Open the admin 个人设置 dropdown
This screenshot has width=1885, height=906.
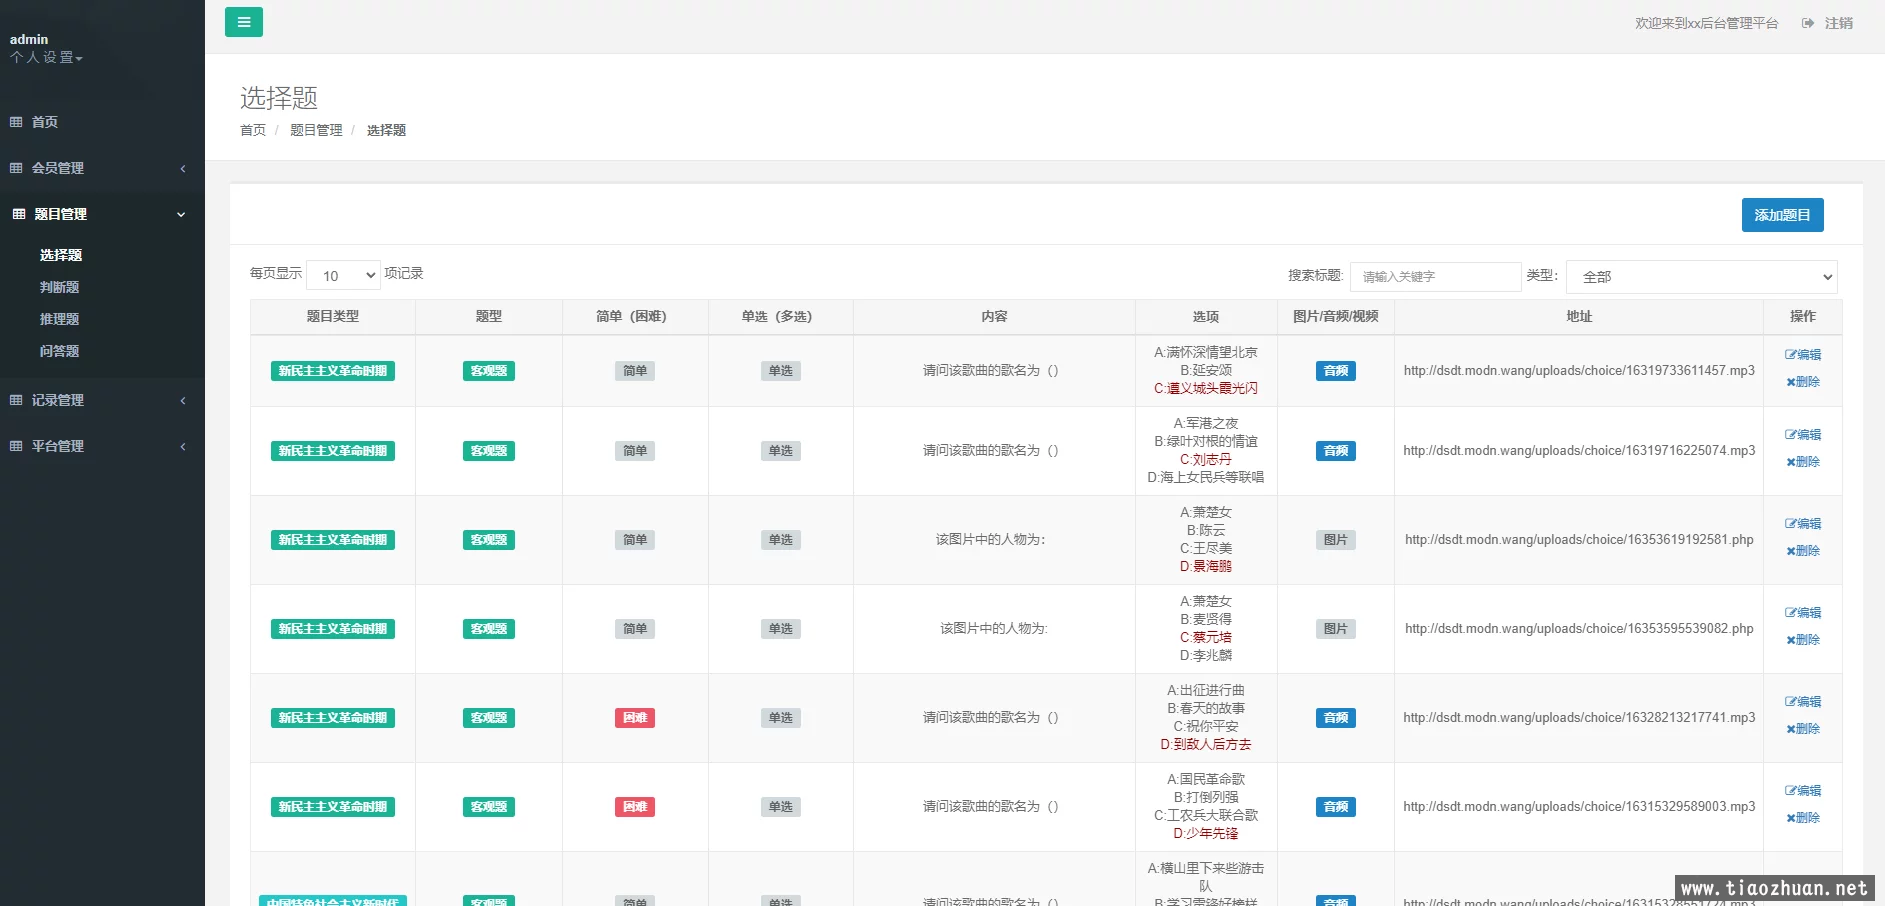click(x=46, y=58)
